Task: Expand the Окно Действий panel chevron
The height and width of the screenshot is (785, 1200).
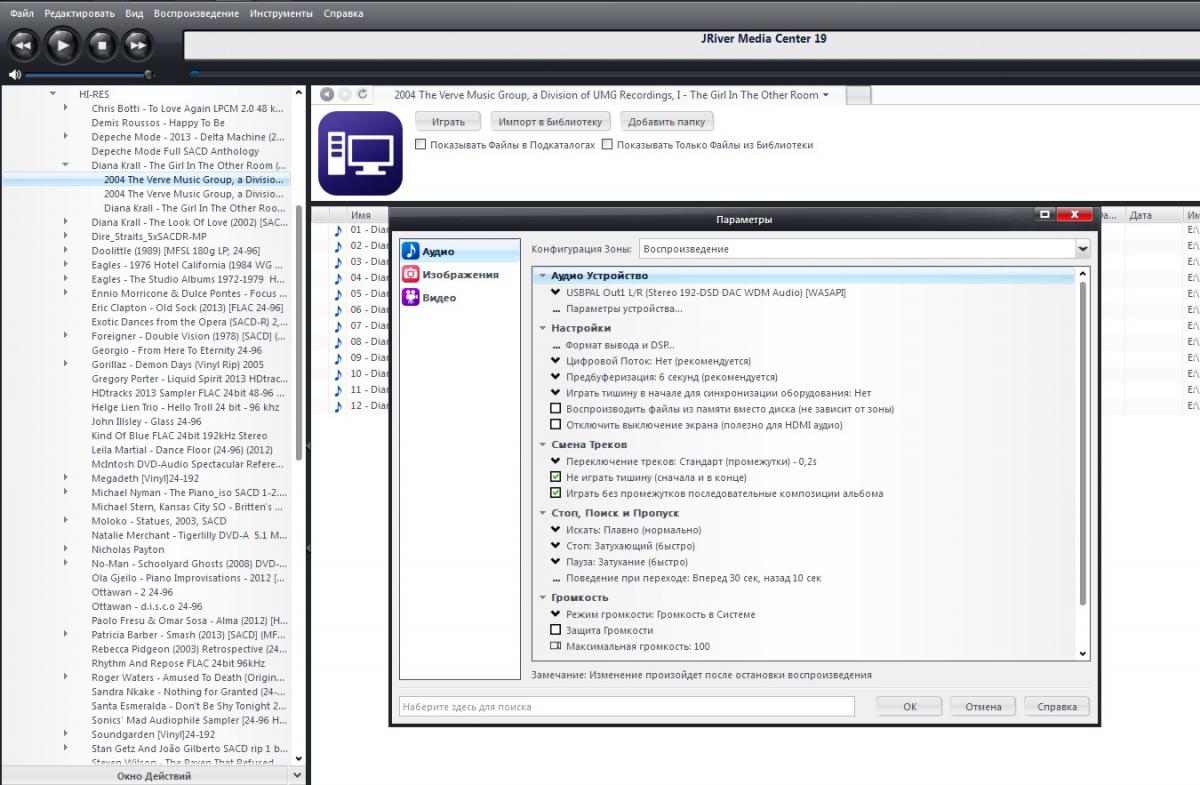Action: (297, 776)
